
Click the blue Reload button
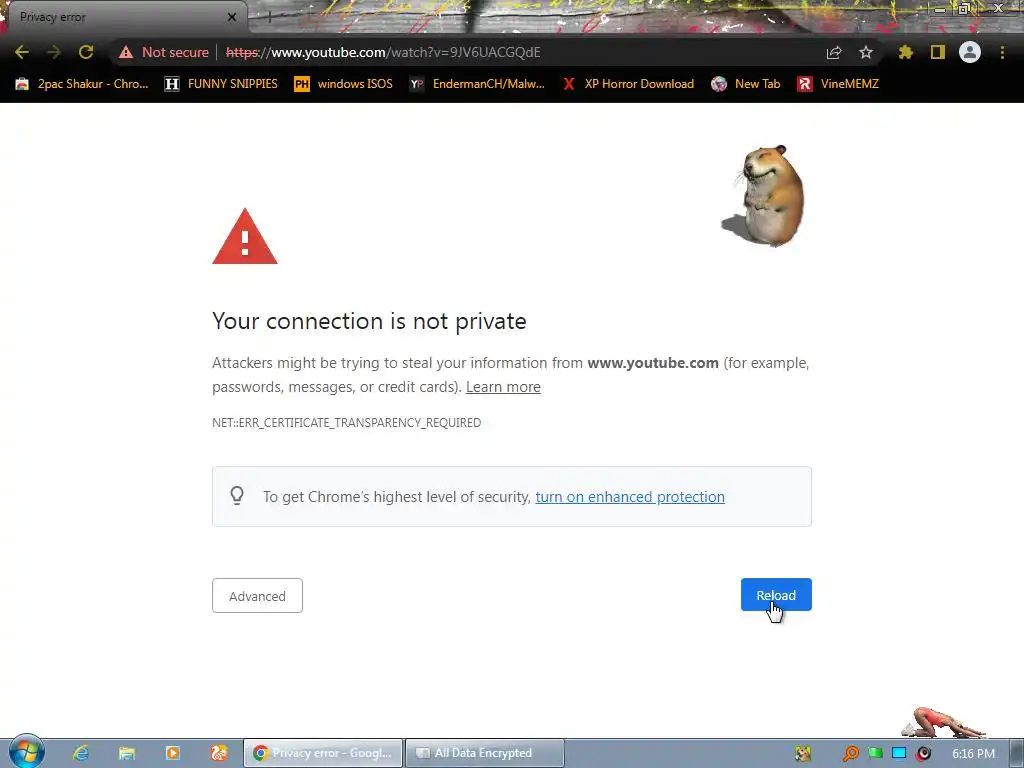click(776, 595)
